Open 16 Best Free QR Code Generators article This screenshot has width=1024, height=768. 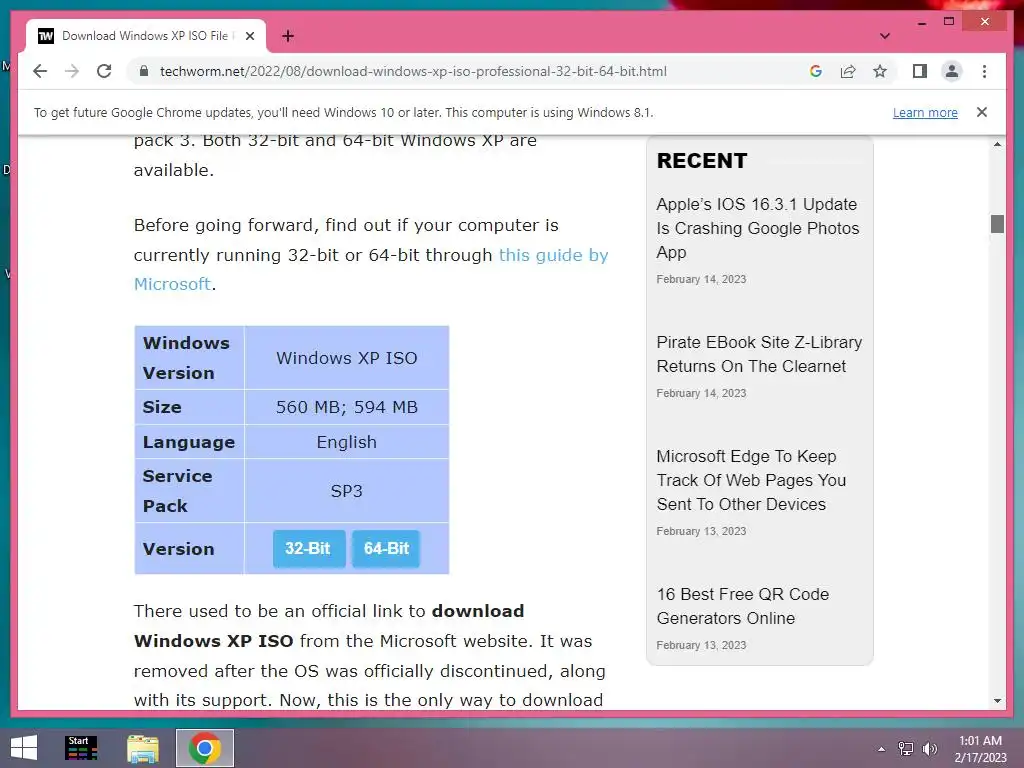click(743, 606)
